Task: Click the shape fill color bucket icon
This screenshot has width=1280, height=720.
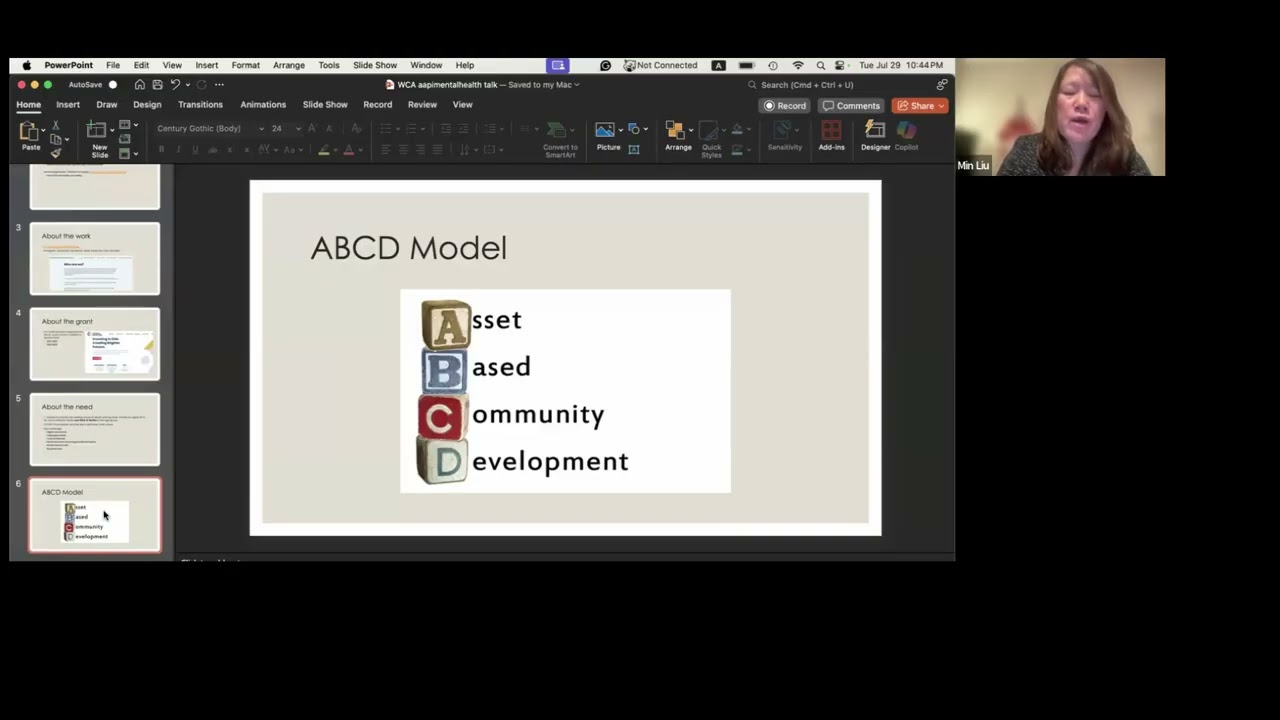Action: tap(737, 129)
